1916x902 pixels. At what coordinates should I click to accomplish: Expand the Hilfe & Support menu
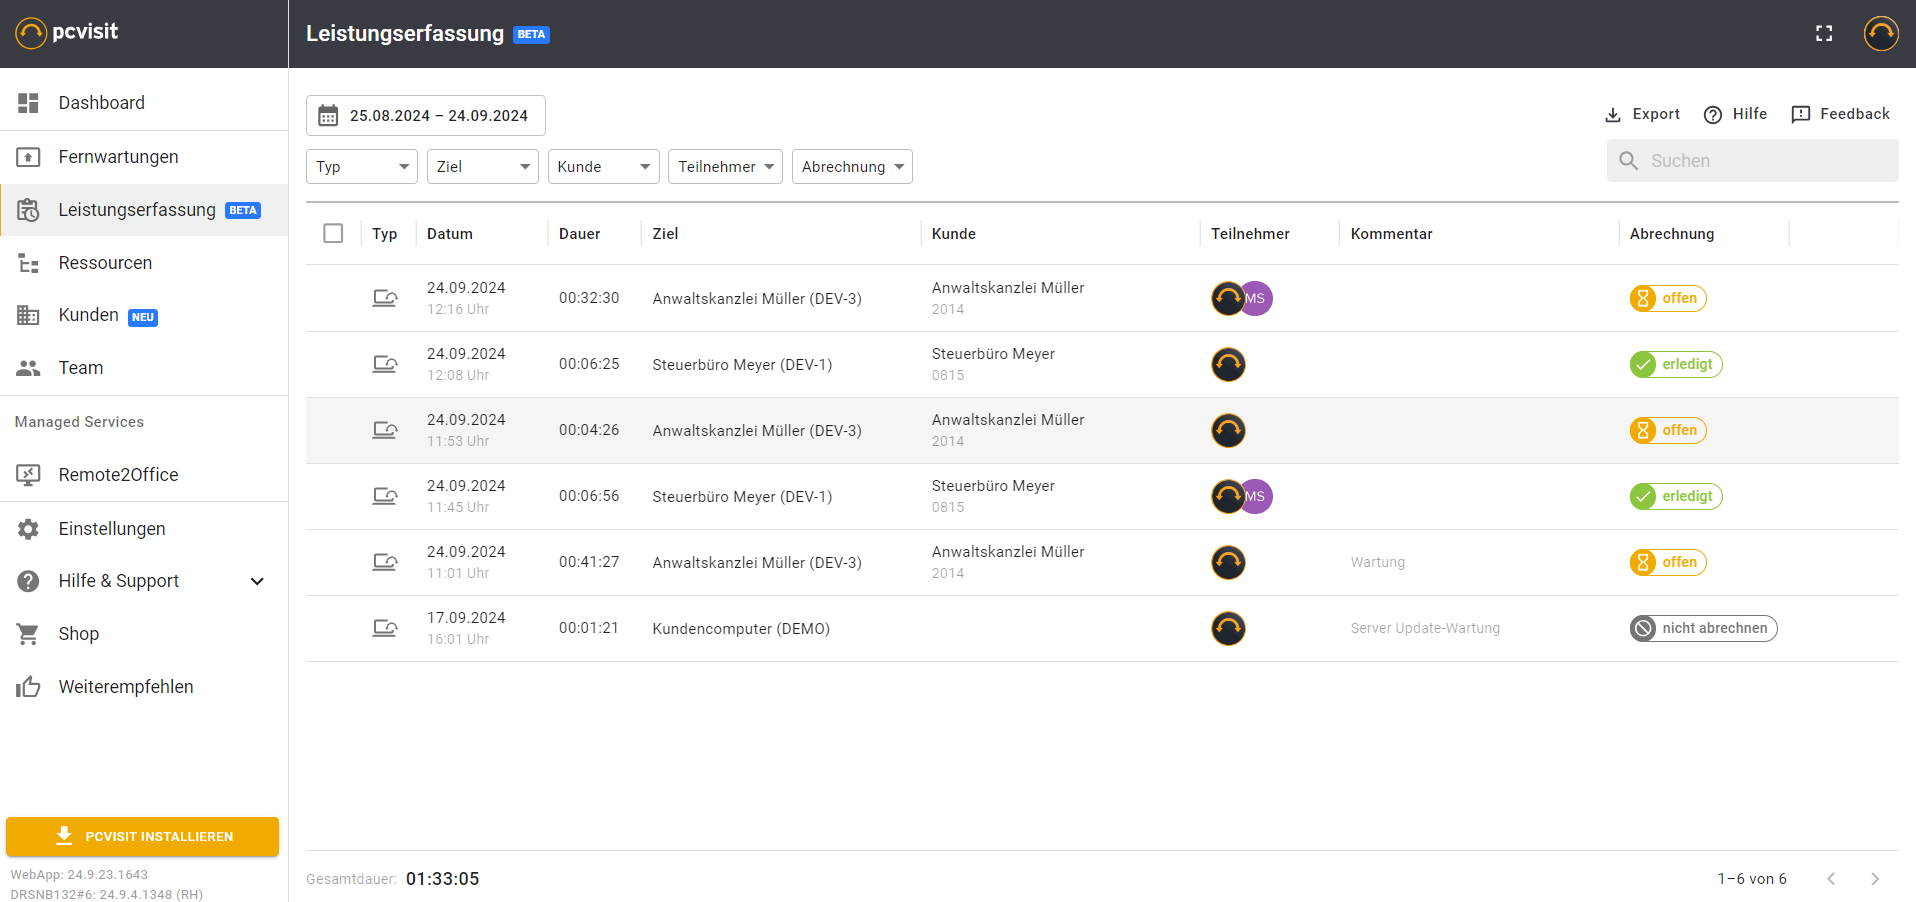point(257,581)
